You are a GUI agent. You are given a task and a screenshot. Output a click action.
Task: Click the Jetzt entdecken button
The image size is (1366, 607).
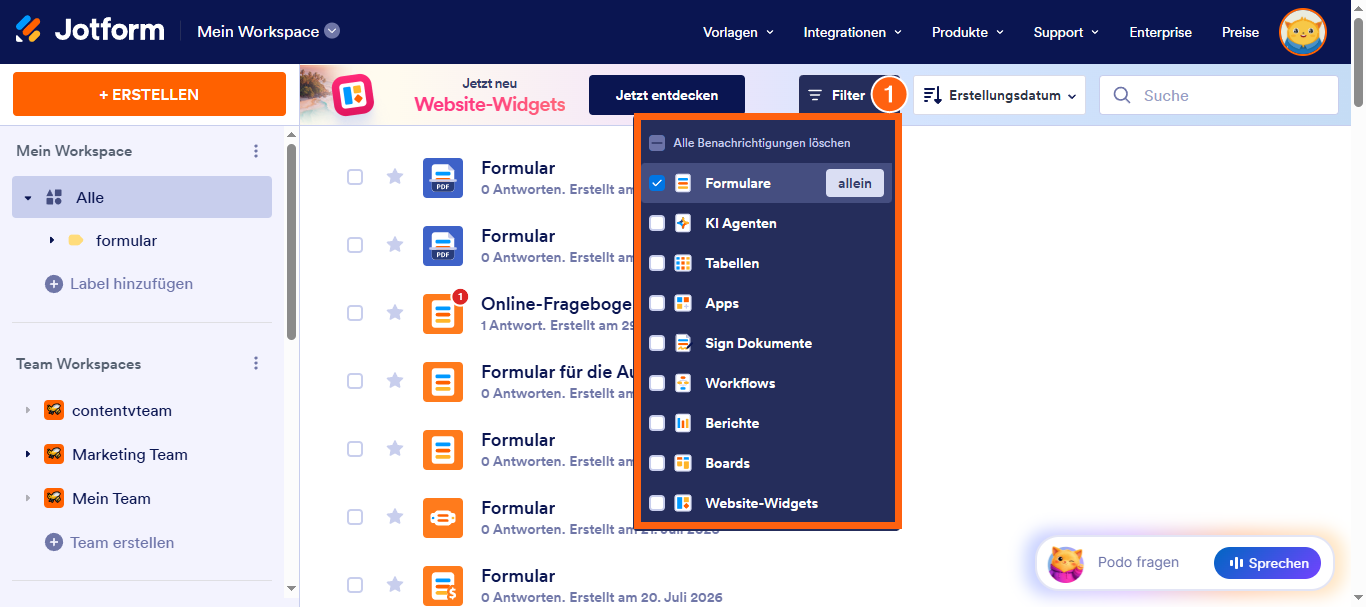(x=667, y=95)
